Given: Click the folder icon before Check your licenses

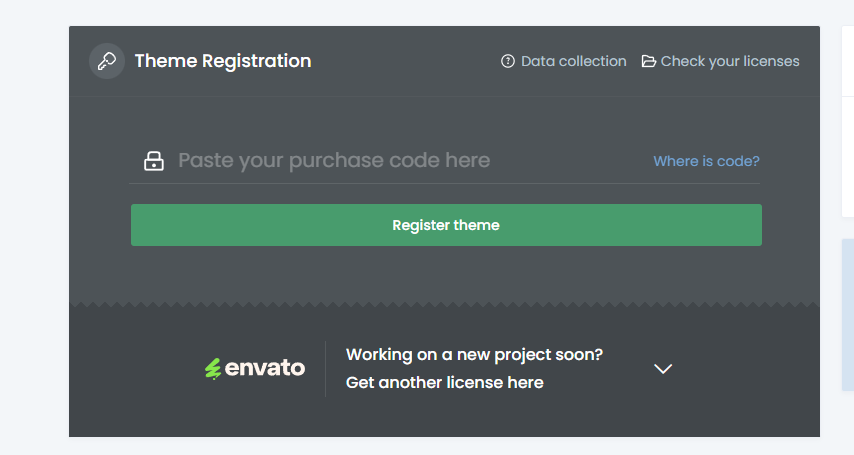Looking at the screenshot, I should tap(649, 61).
